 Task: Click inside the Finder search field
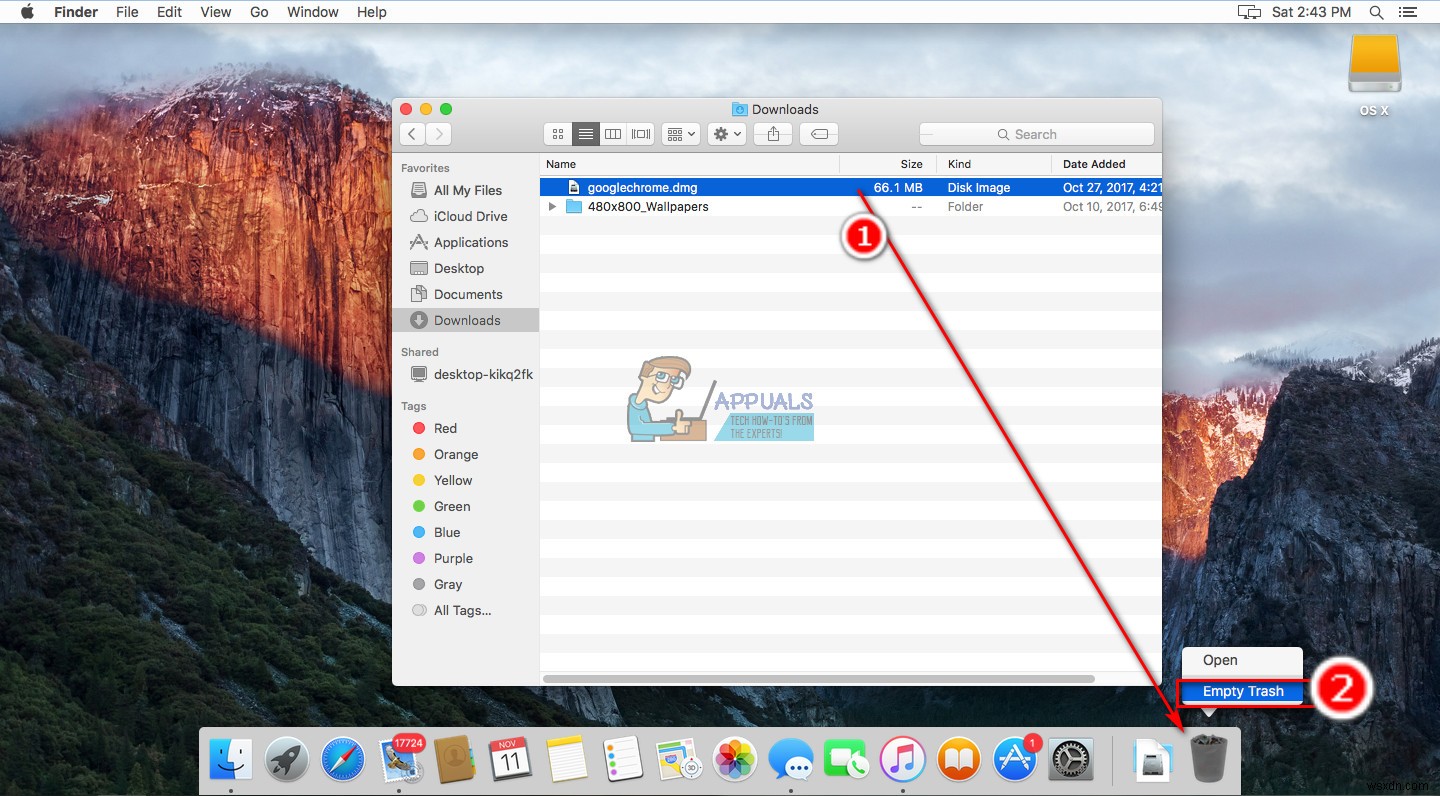point(1035,134)
